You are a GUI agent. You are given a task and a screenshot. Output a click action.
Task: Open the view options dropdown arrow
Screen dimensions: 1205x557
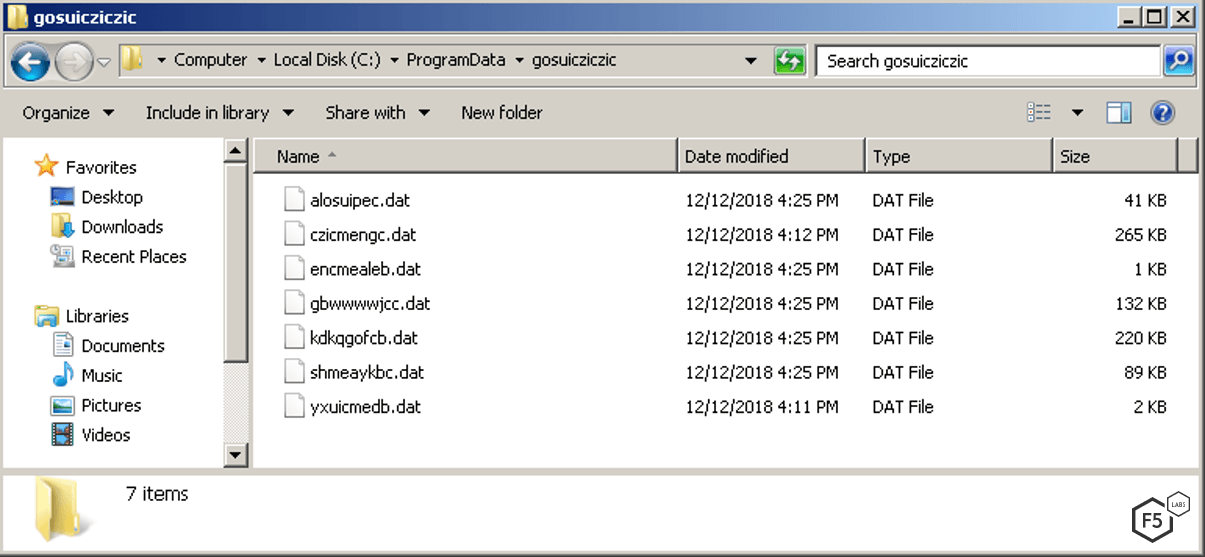point(1077,113)
